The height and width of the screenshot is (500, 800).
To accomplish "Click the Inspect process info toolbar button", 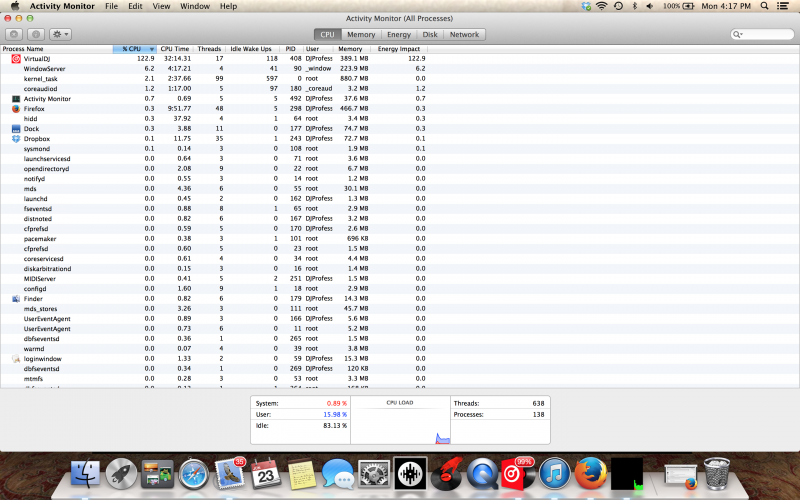I will tap(35, 34).
